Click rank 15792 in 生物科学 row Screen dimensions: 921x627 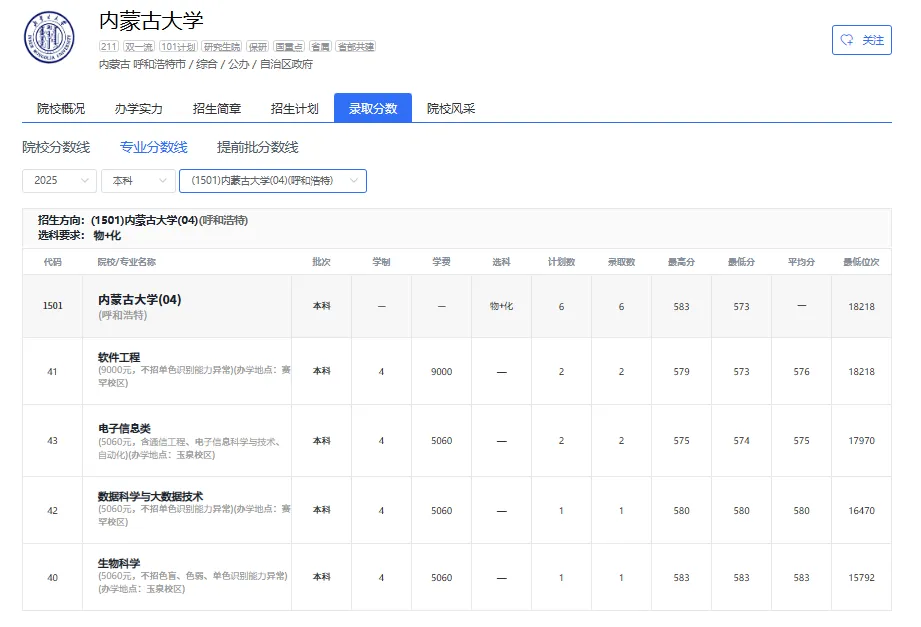861,578
